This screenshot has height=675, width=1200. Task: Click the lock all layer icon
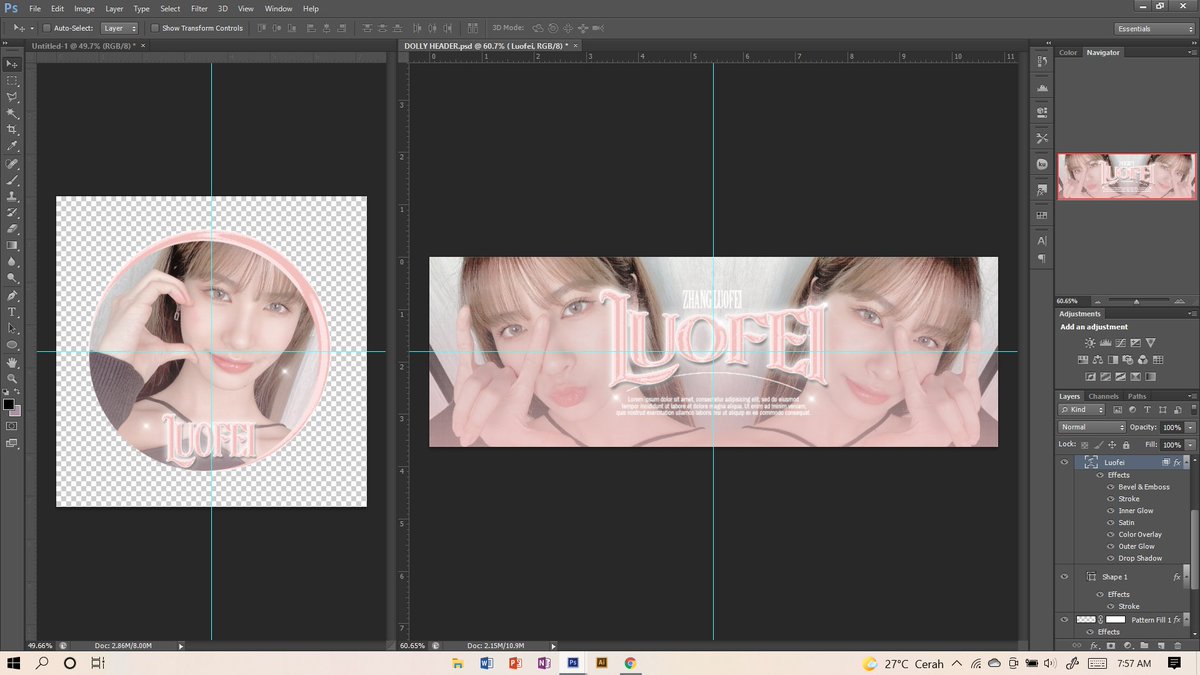click(x=1126, y=445)
